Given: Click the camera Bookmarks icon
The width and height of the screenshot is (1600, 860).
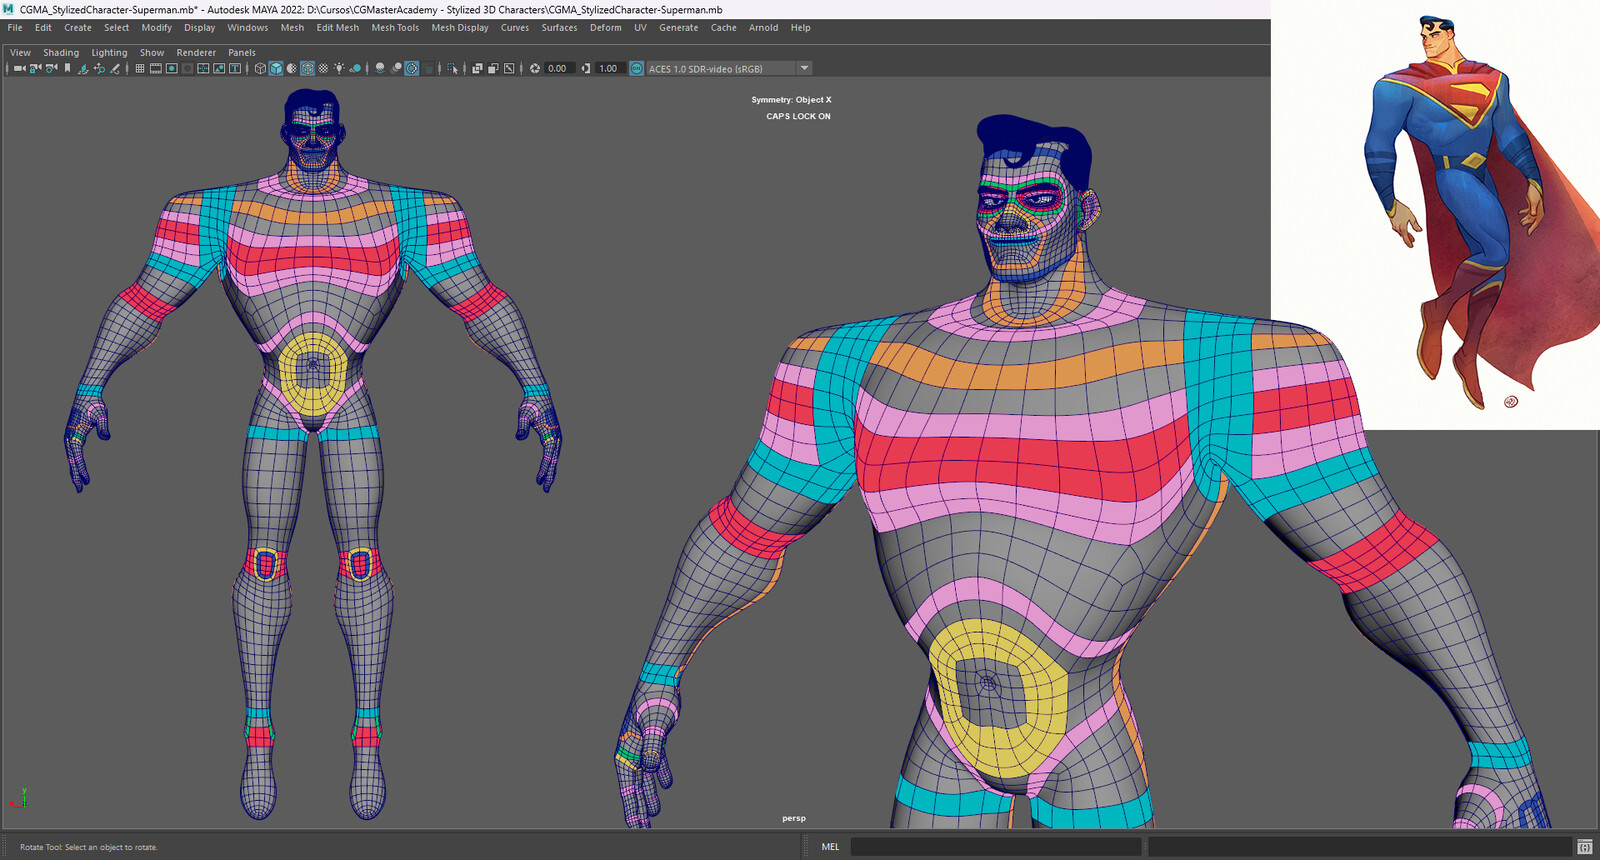Looking at the screenshot, I should [x=67, y=68].
